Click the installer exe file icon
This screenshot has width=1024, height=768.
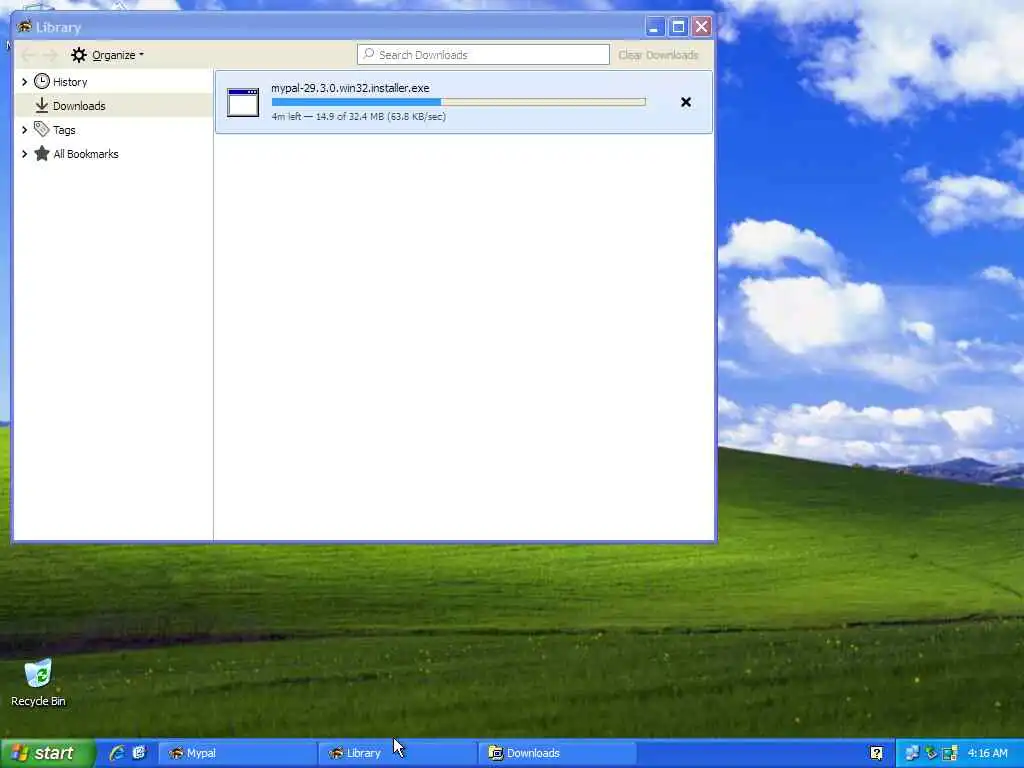[243, 103]
